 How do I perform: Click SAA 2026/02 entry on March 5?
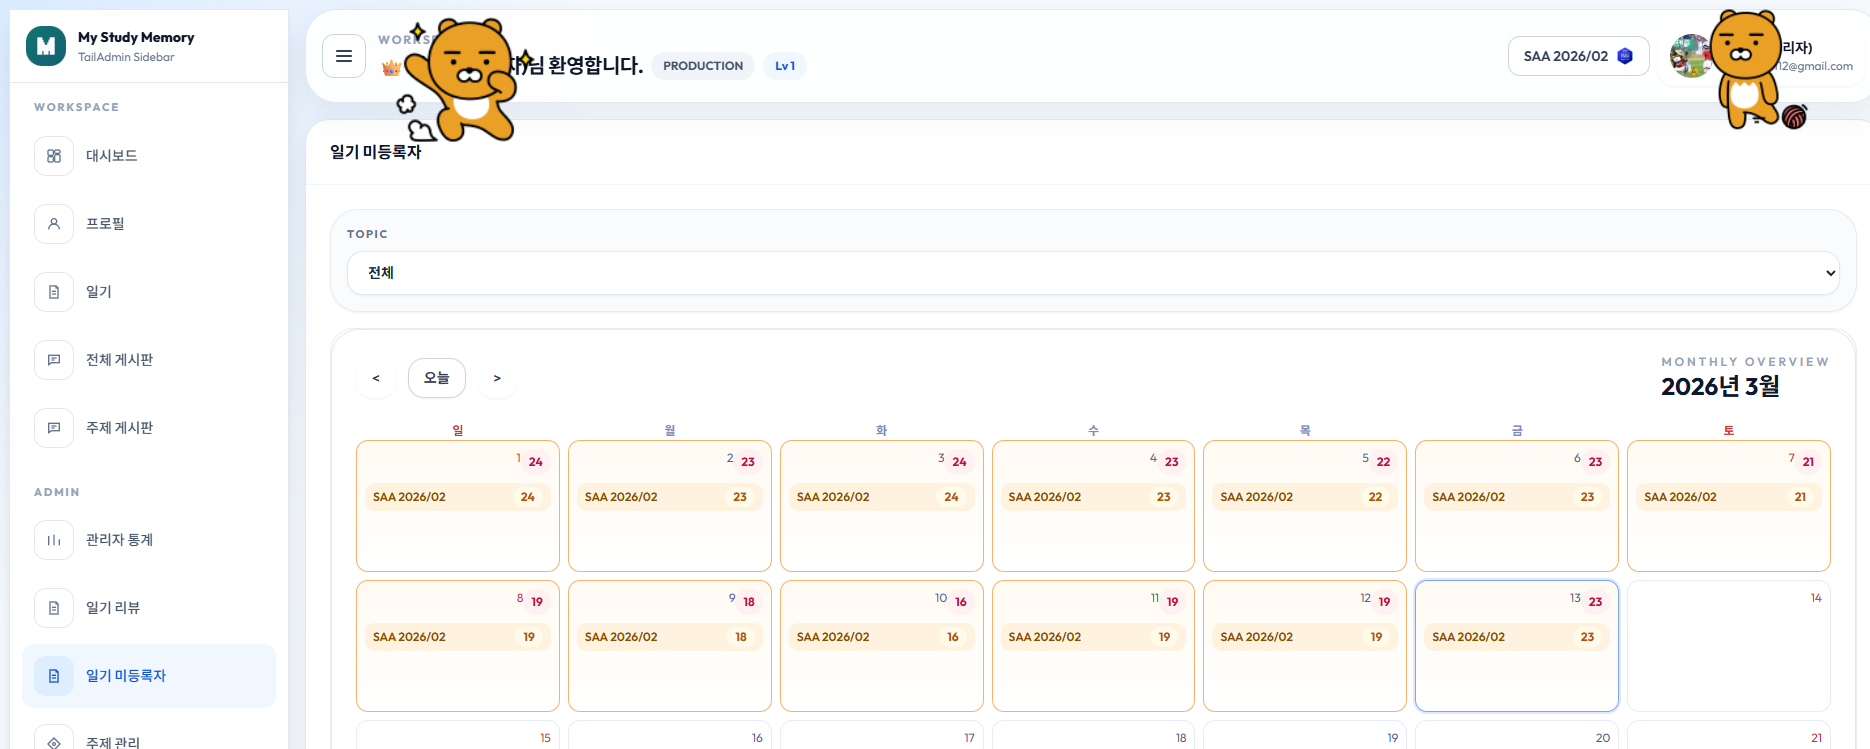click(1305, 497)
